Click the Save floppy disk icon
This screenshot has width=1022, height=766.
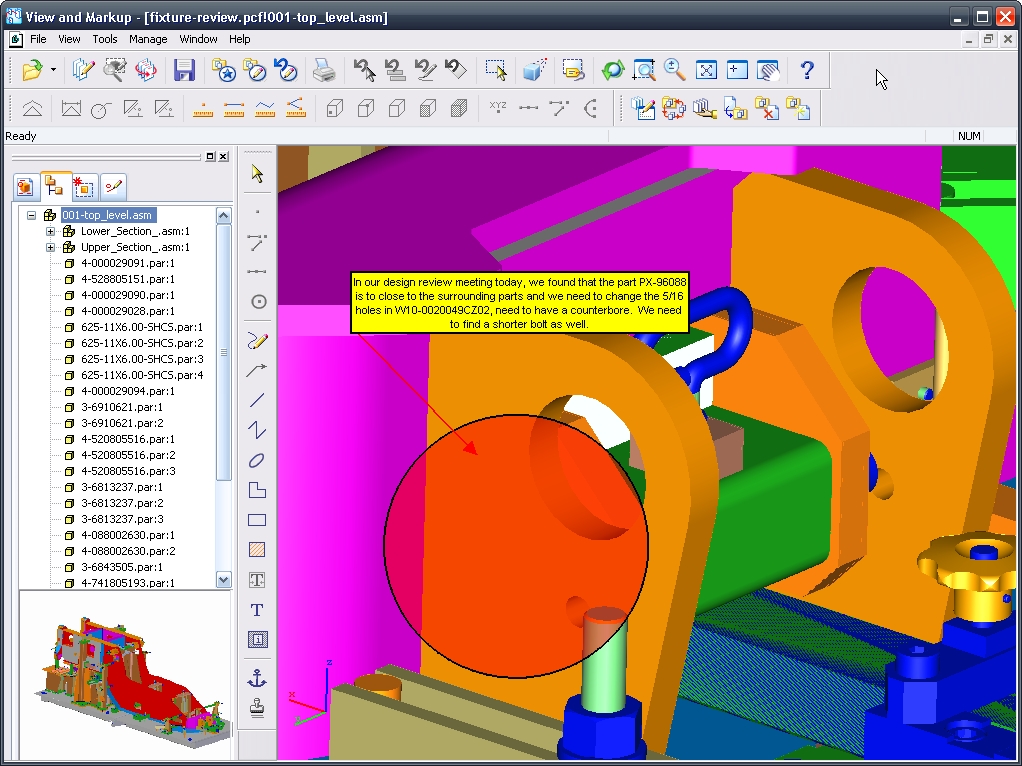(184, 70)
